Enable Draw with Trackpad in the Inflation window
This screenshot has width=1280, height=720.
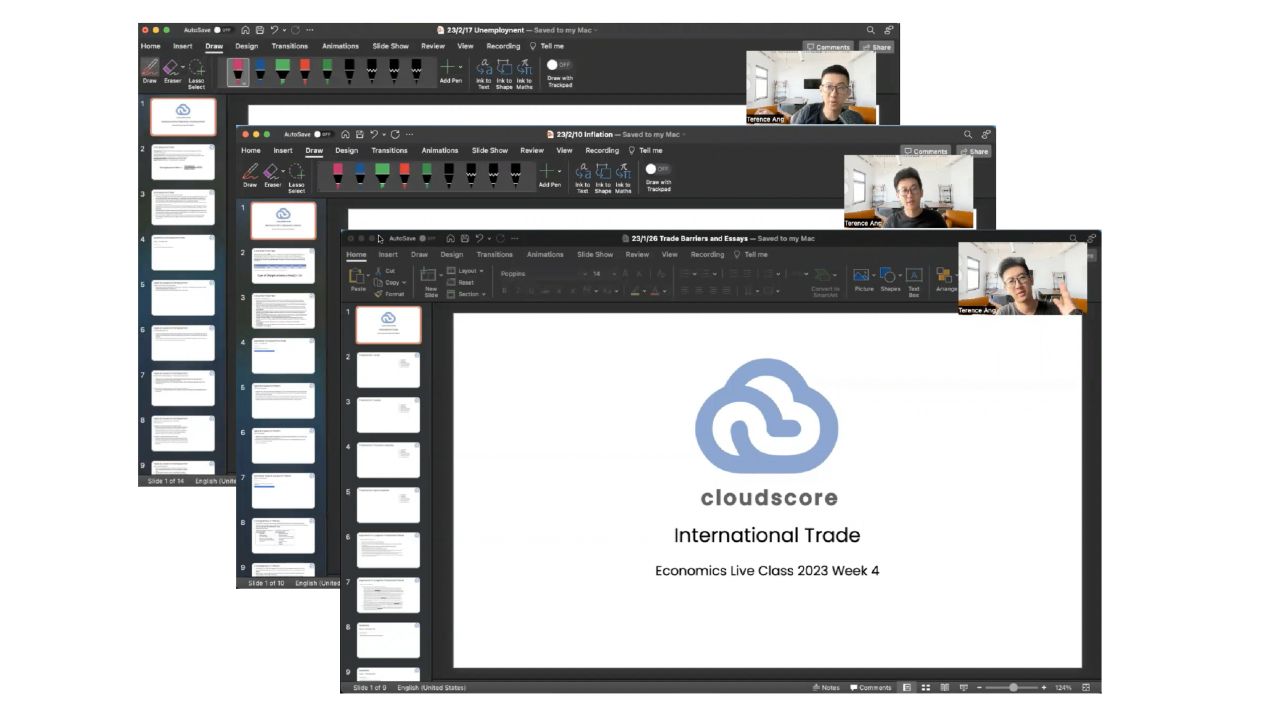[x=658, y=169]
